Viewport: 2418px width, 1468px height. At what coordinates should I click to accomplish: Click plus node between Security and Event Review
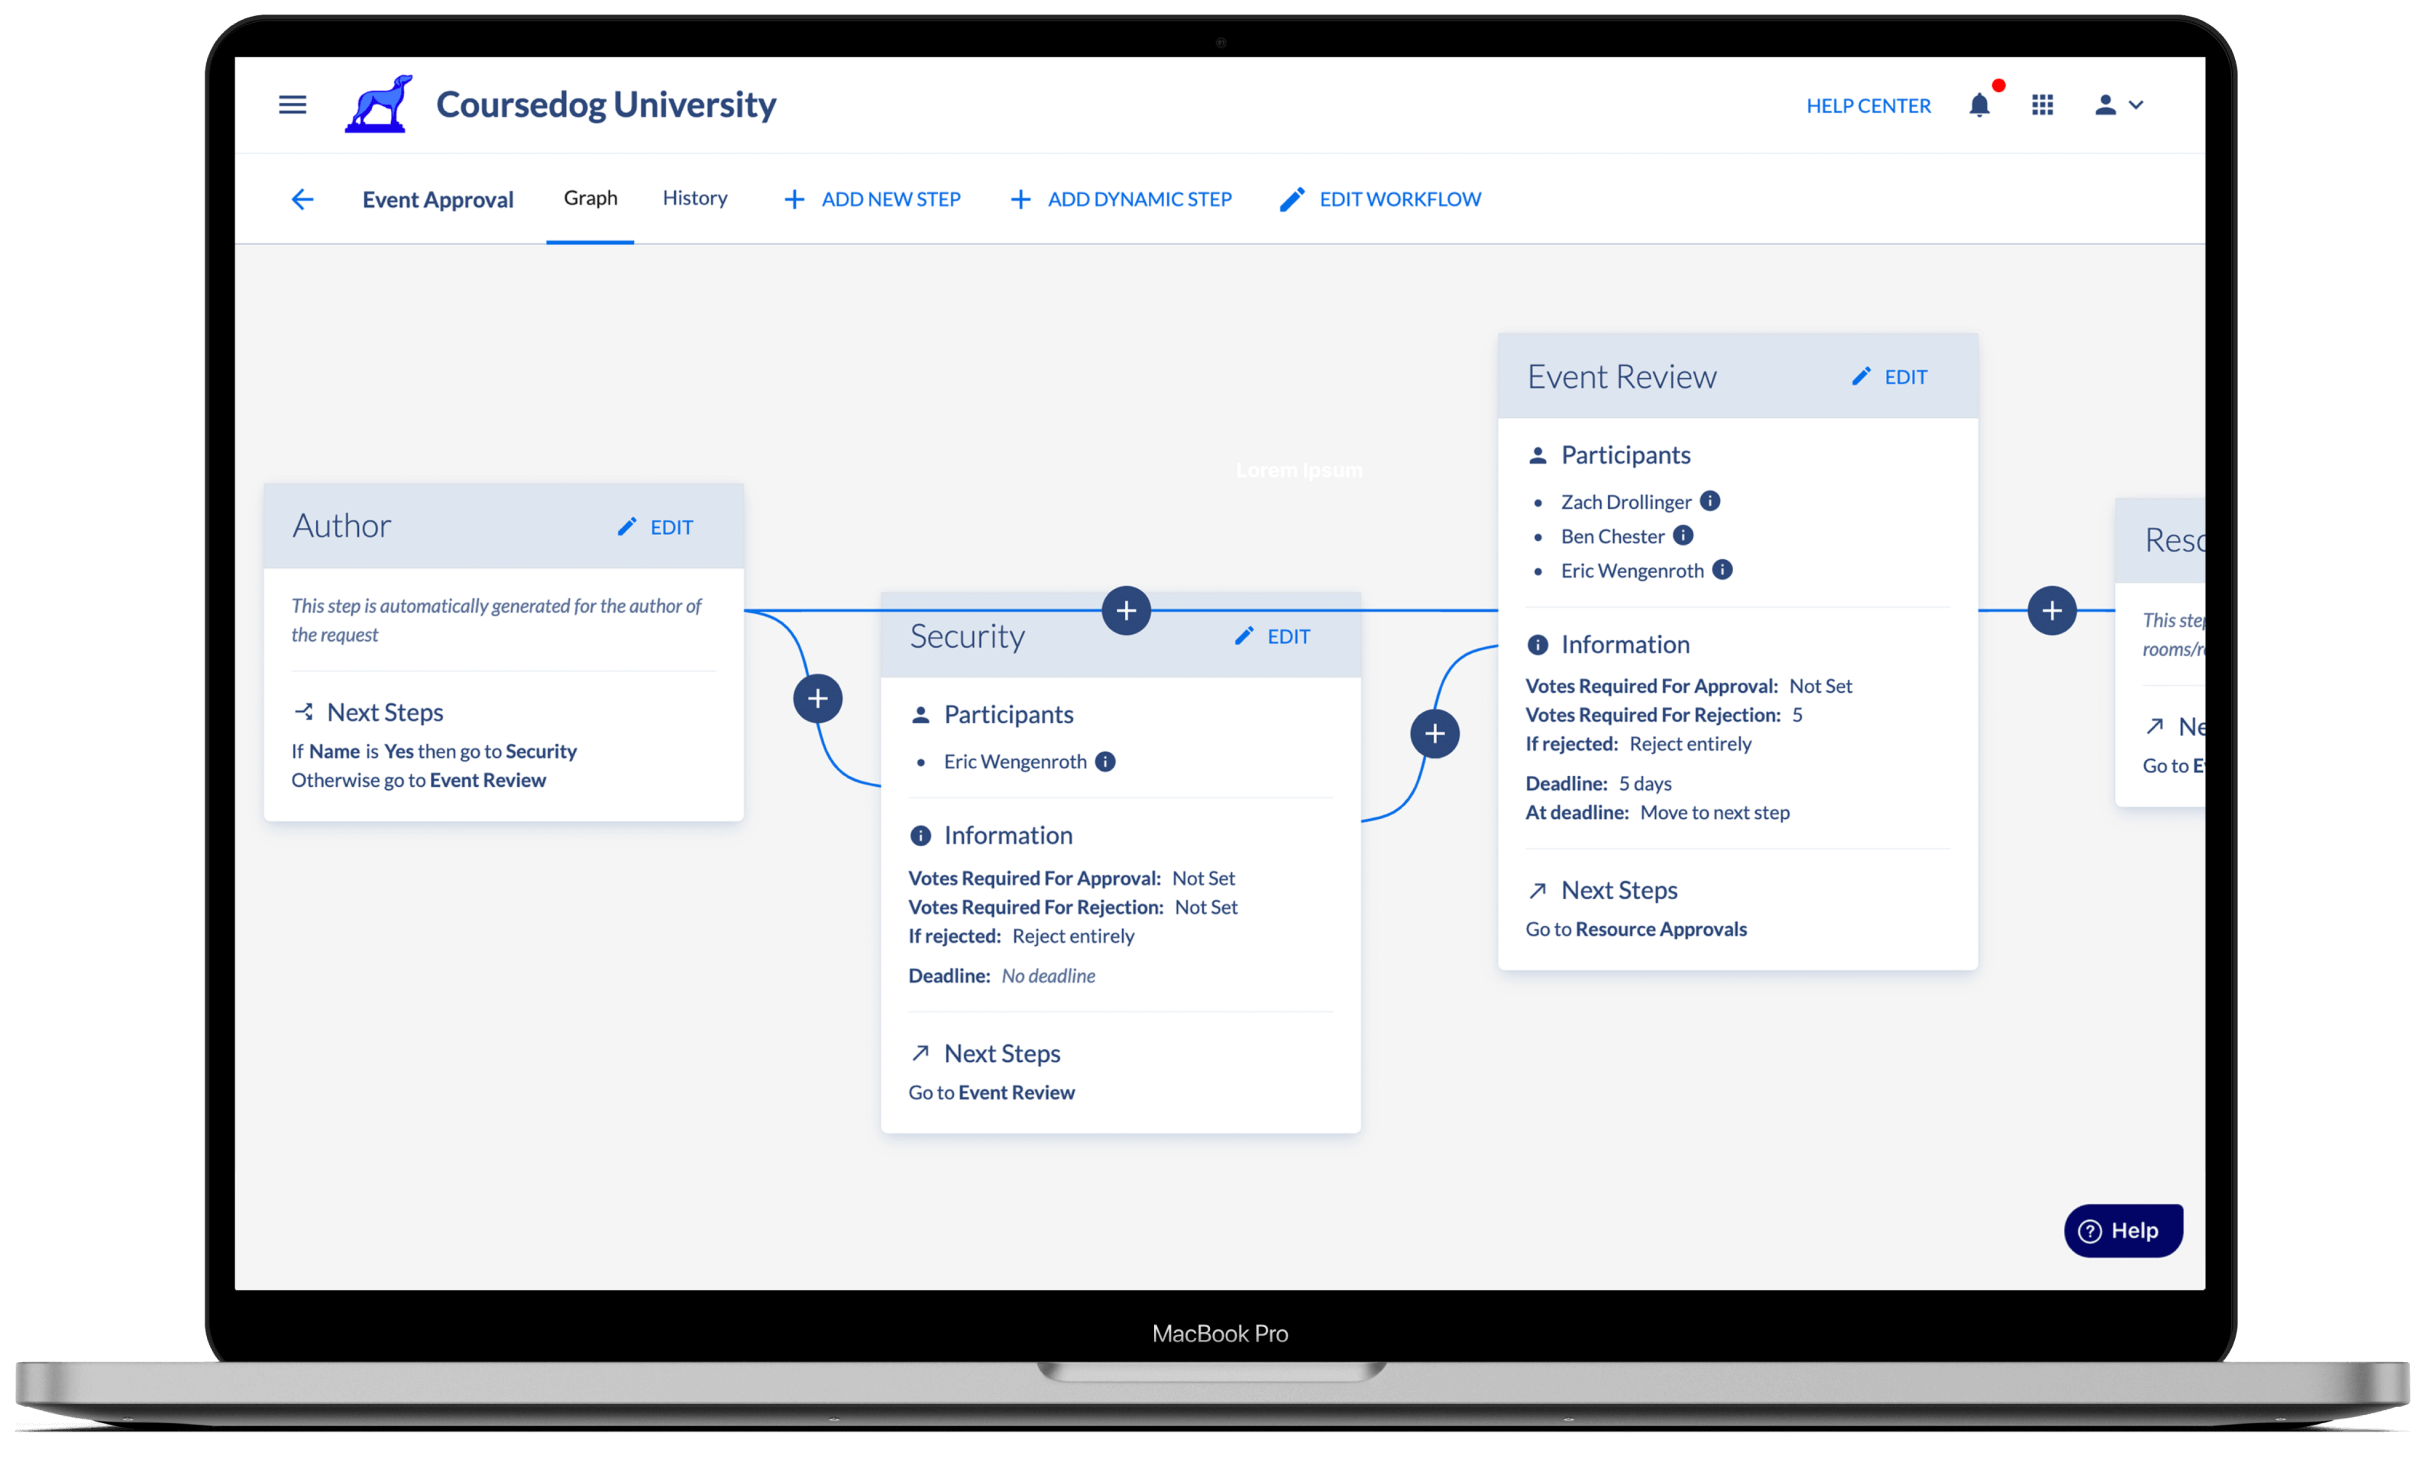(x=1434, y=733)
